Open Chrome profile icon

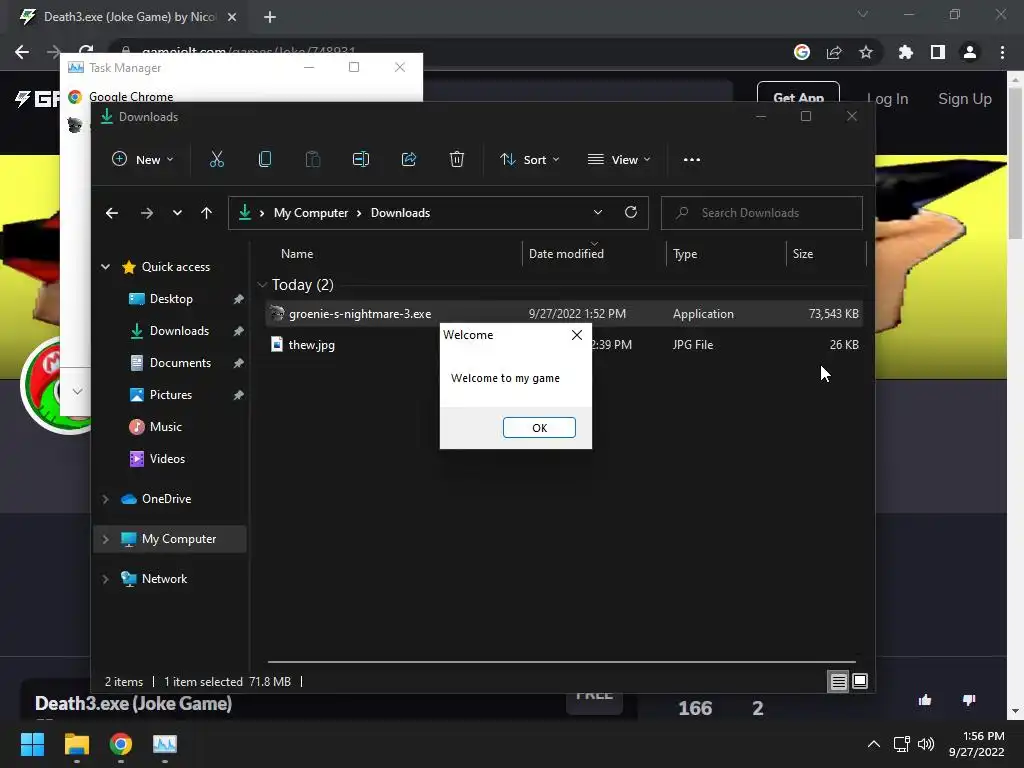(970, 52)
